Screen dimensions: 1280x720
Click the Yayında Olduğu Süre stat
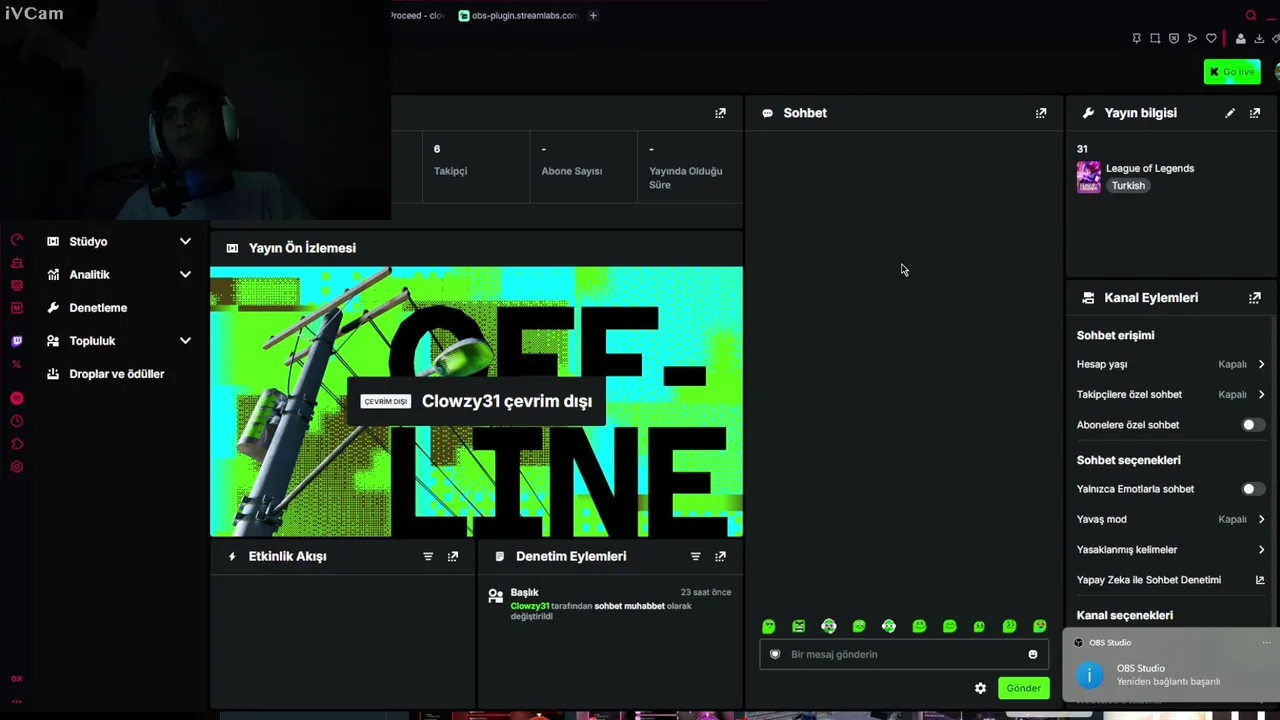(686, 167)
